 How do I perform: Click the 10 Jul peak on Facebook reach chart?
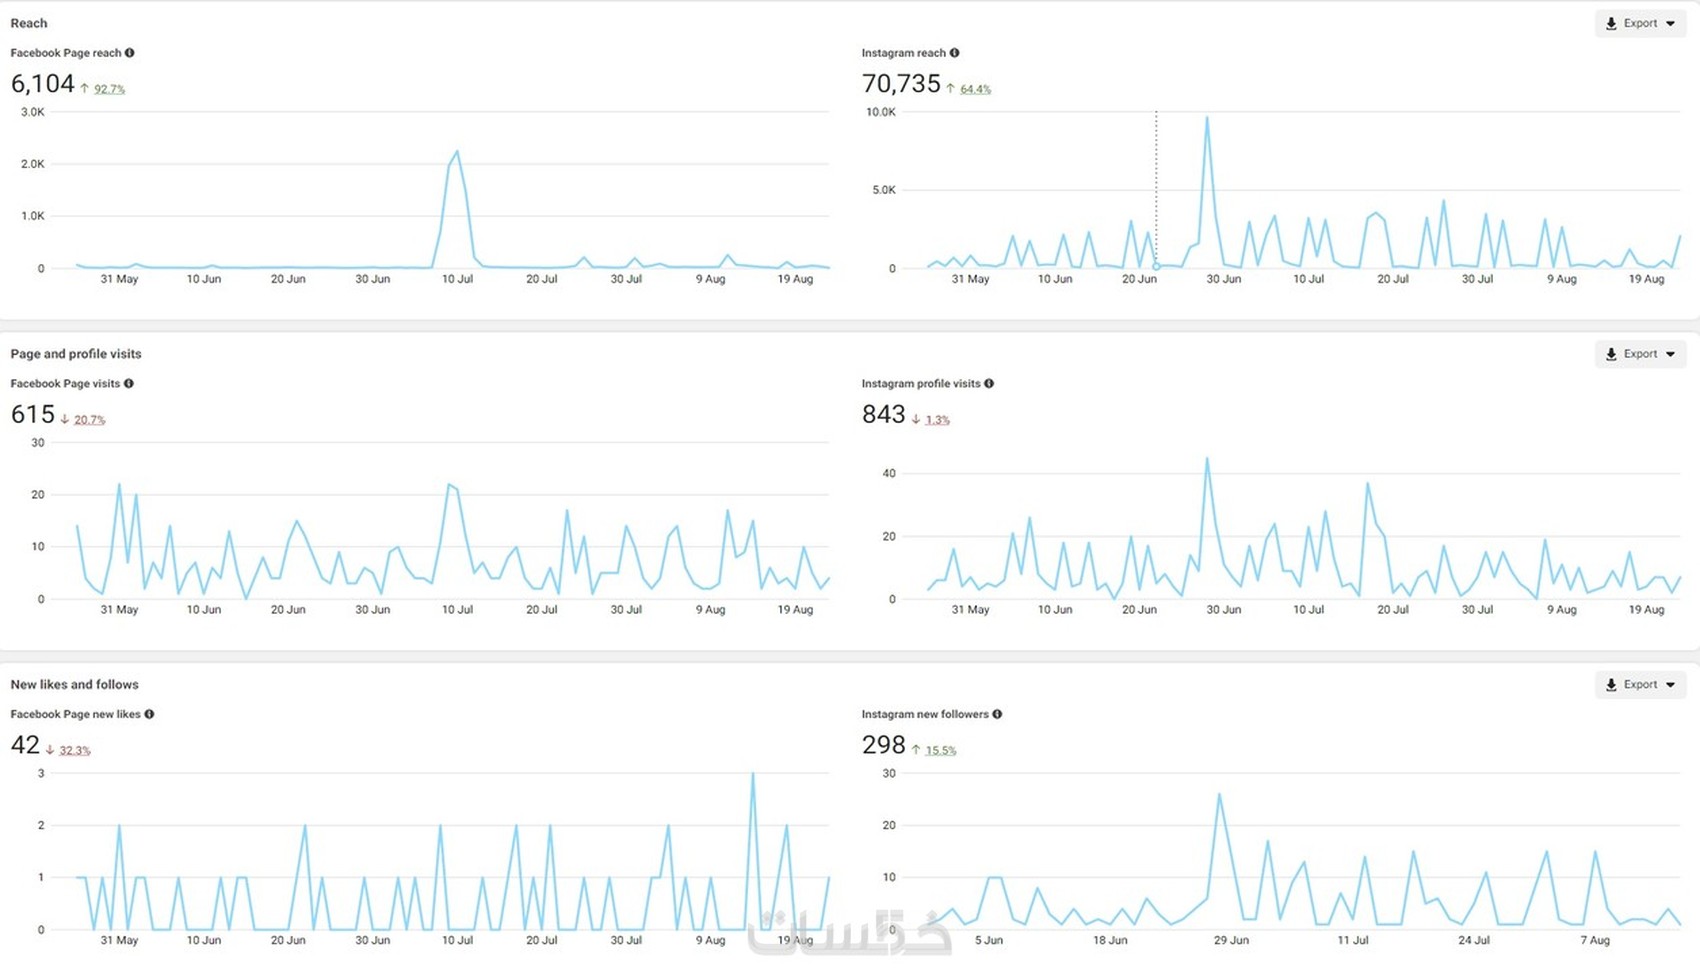coord(457,152)
